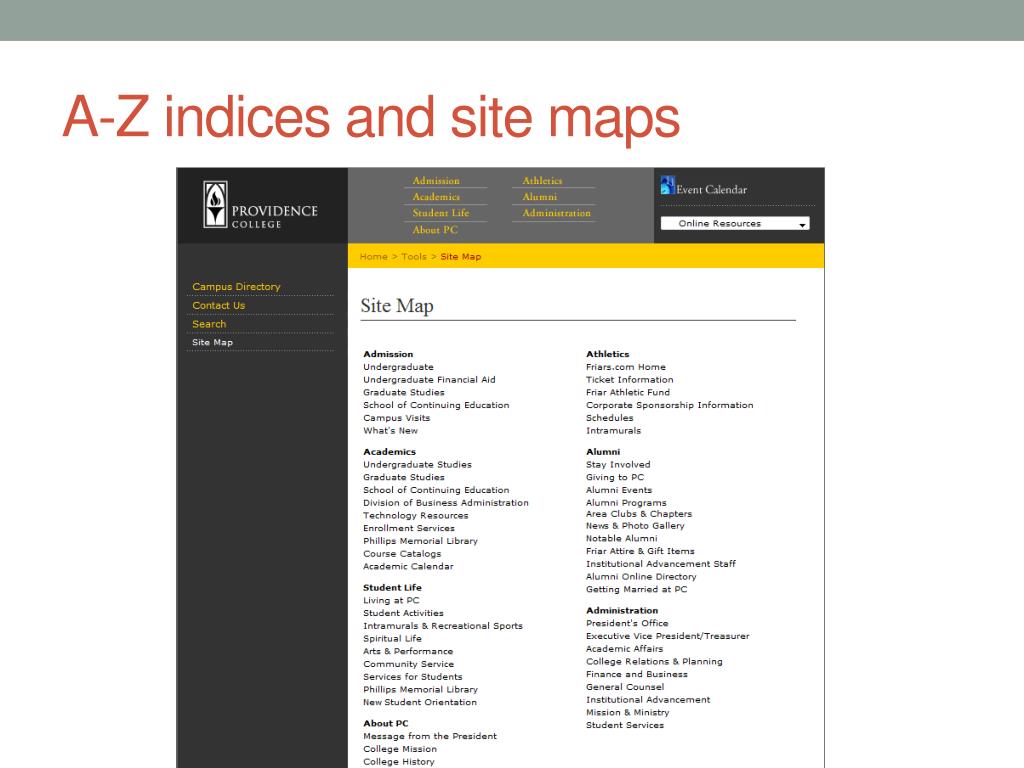Open the Student Life menu item
The image size is (1024, 768).
440,213
